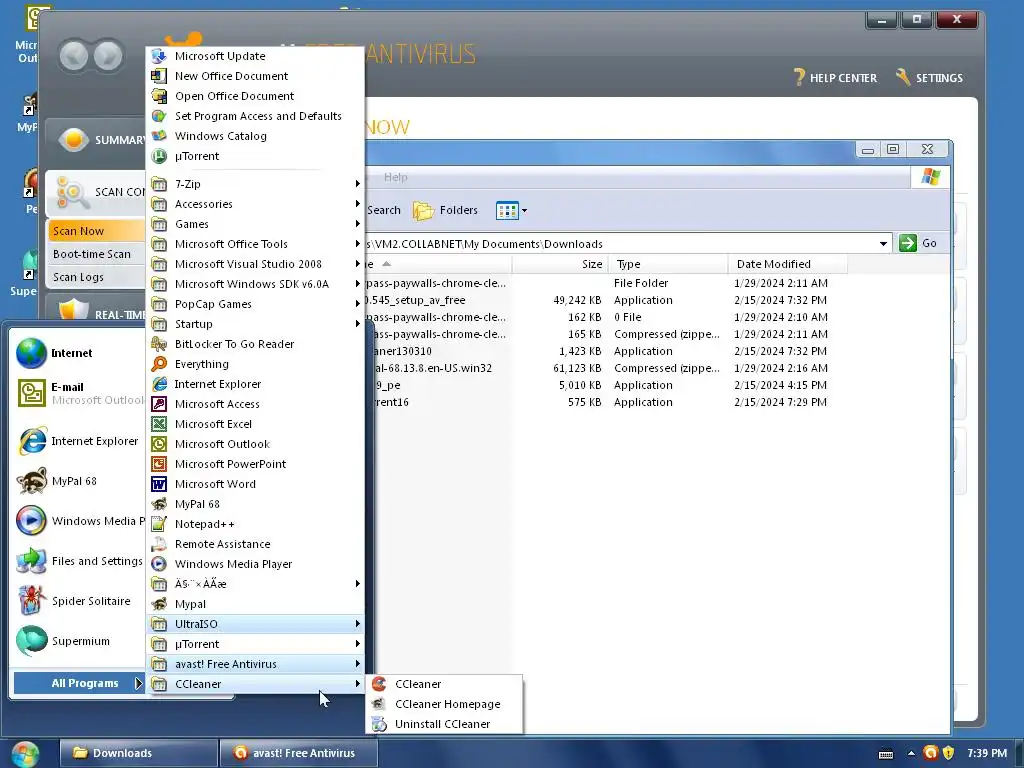This screenshot has width=1024, height=768.
Task: Click the Windows Start orb
Action: click(26, 754)
